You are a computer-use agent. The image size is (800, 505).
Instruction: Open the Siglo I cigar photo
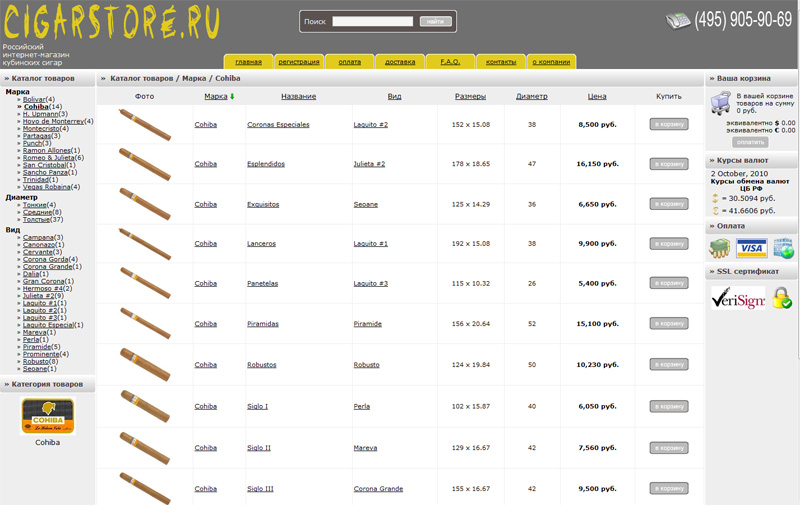tap(145, 406)
